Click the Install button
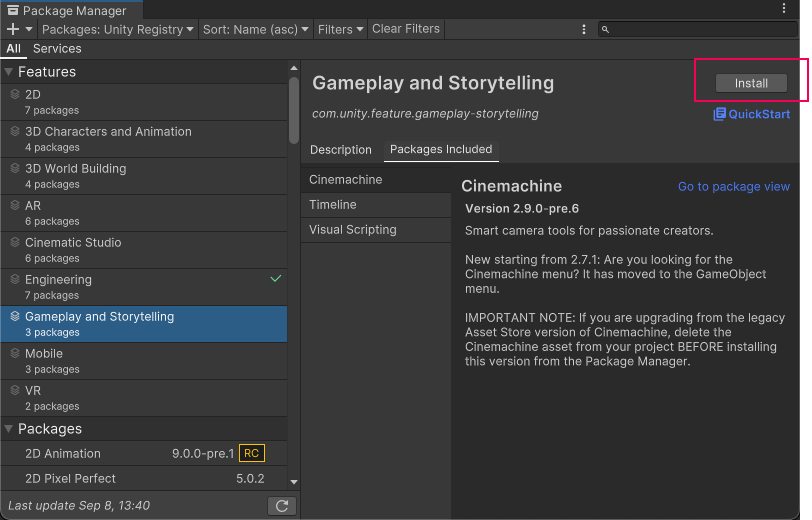Image resolution: width=812 pixels, height=520 pixels. coord(751,84)
